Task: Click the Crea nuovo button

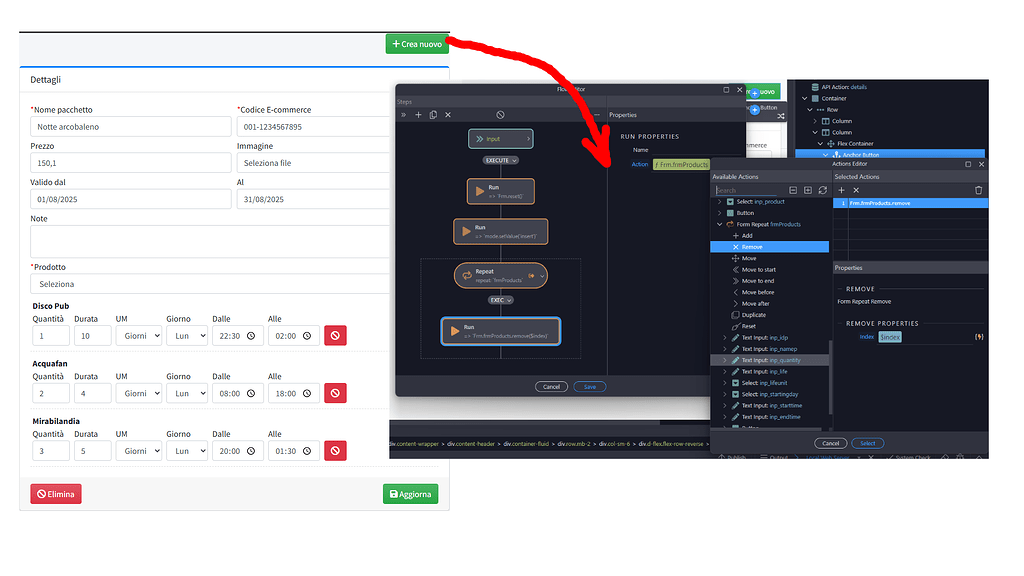Action: tap(417, 44)
